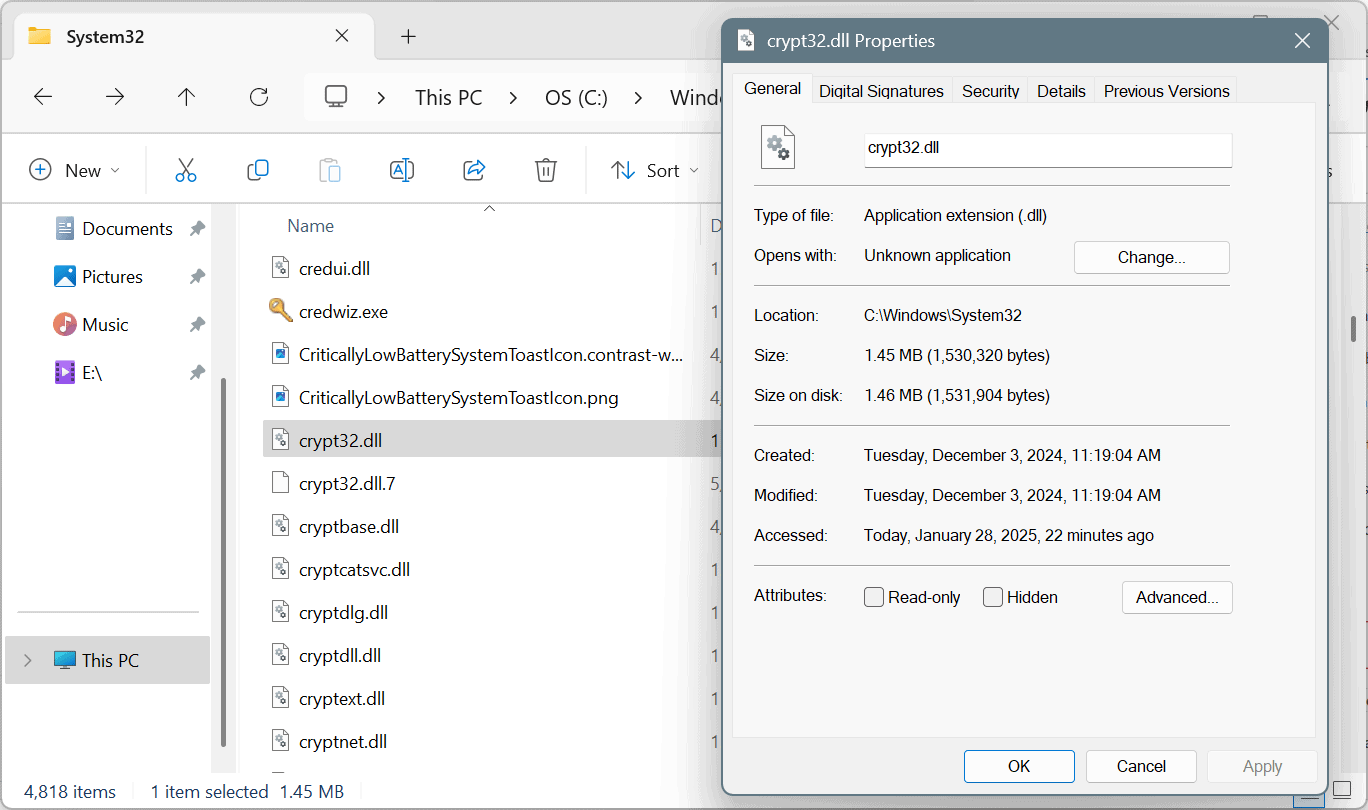Click the Pictures icon in sidebar
The width and height of the screenshot is (1368, 810).
[x=65, y=276]
